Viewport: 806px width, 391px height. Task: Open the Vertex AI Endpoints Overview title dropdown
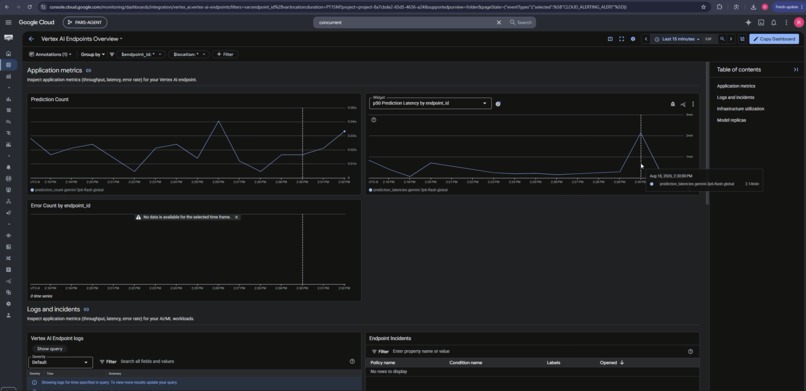(x=82, y=39)
